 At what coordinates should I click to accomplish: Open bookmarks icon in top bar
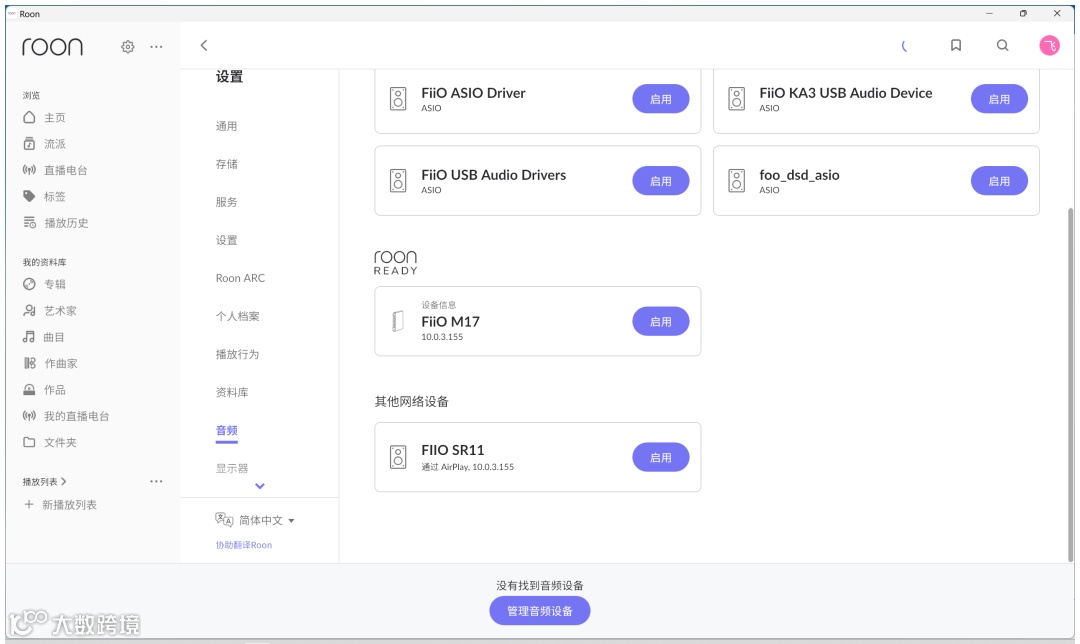click(x=956, y=45)
